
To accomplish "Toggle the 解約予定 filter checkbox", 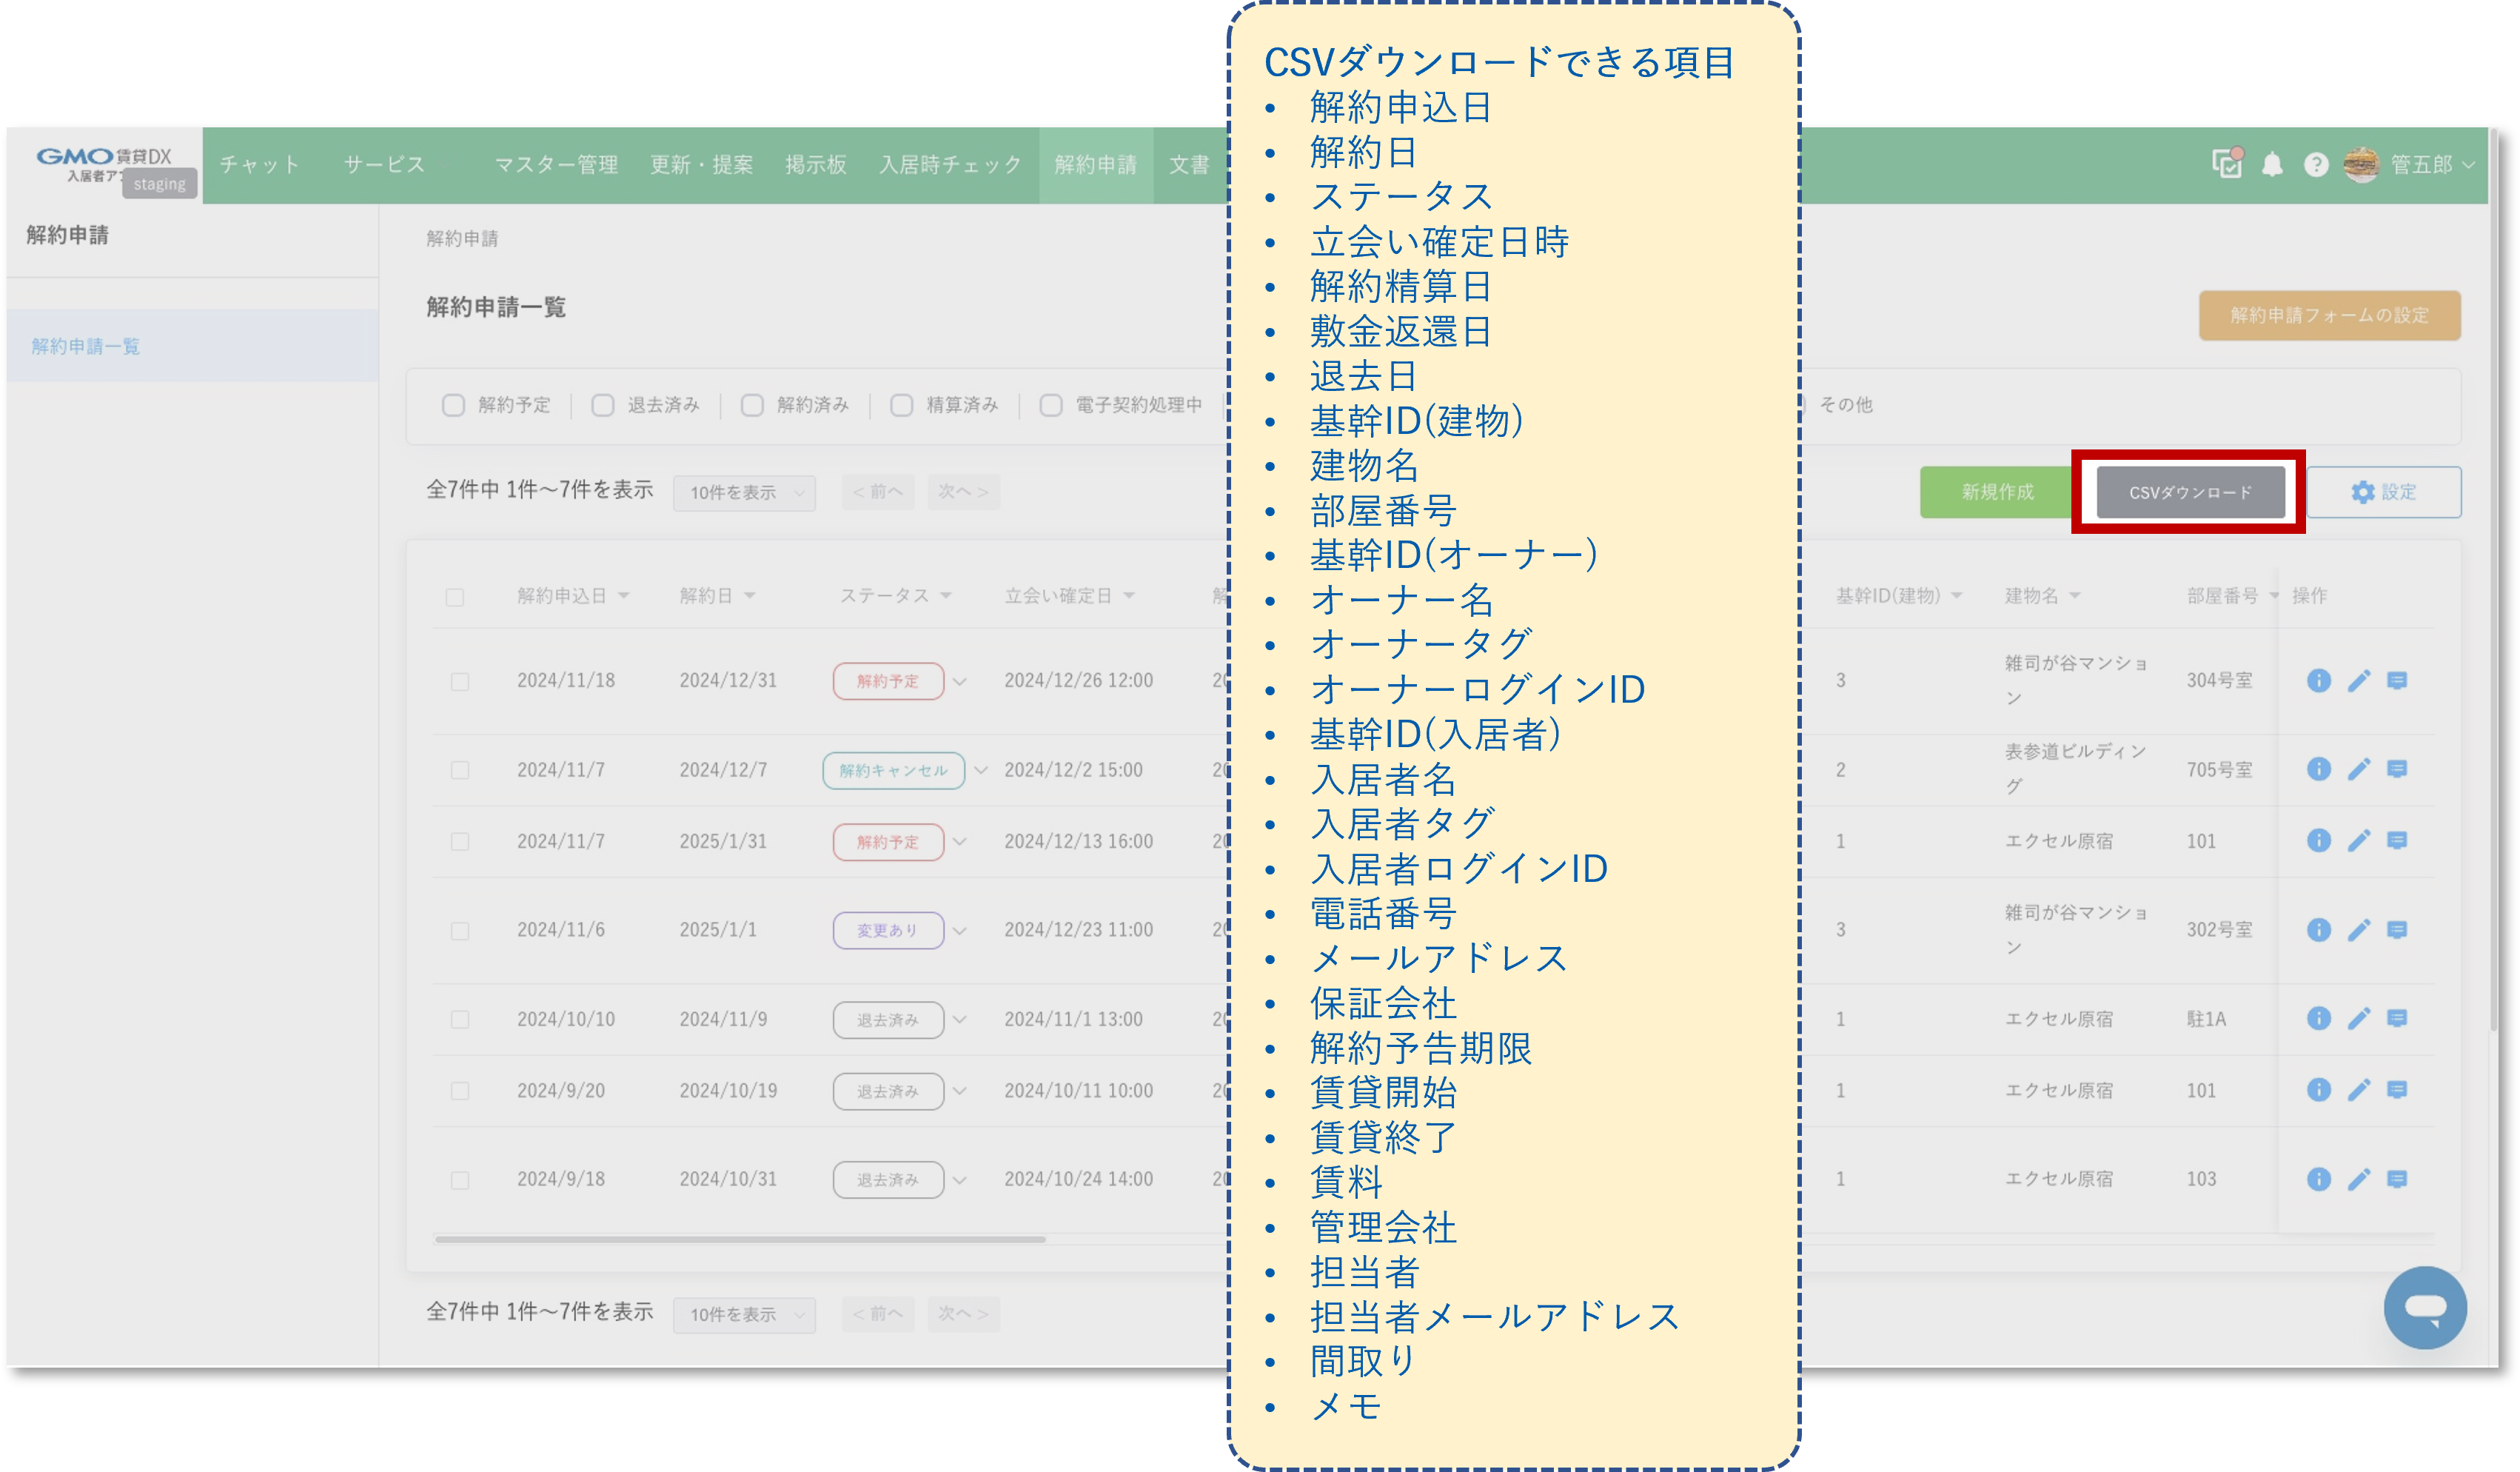I will click(x=453, y=405).
